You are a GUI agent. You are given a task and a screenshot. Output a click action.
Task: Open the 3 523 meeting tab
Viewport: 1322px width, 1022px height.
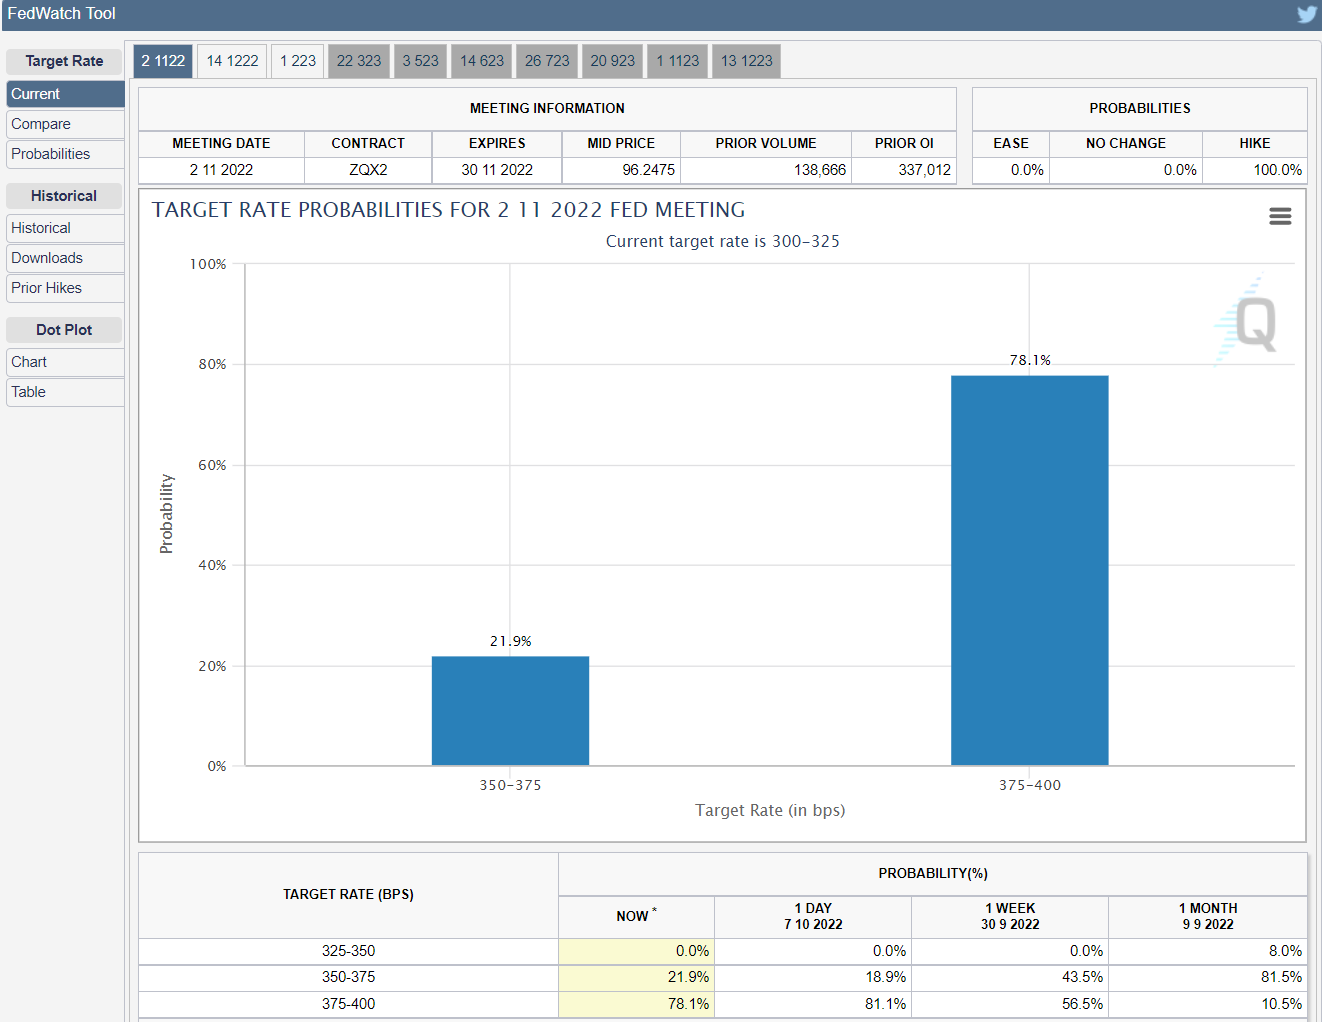click(x=421, y=61)
